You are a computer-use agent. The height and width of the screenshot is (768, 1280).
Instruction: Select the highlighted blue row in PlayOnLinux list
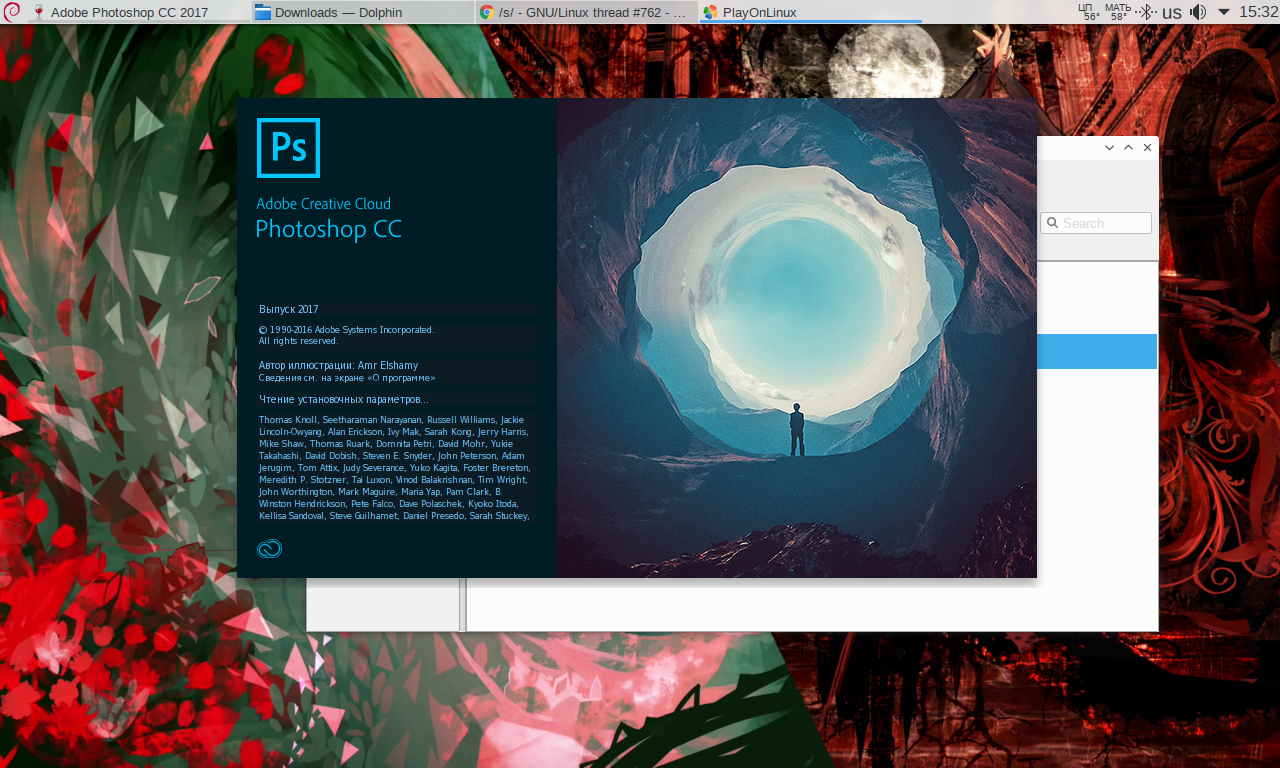pyautogui.click(x=1097, y=352)
